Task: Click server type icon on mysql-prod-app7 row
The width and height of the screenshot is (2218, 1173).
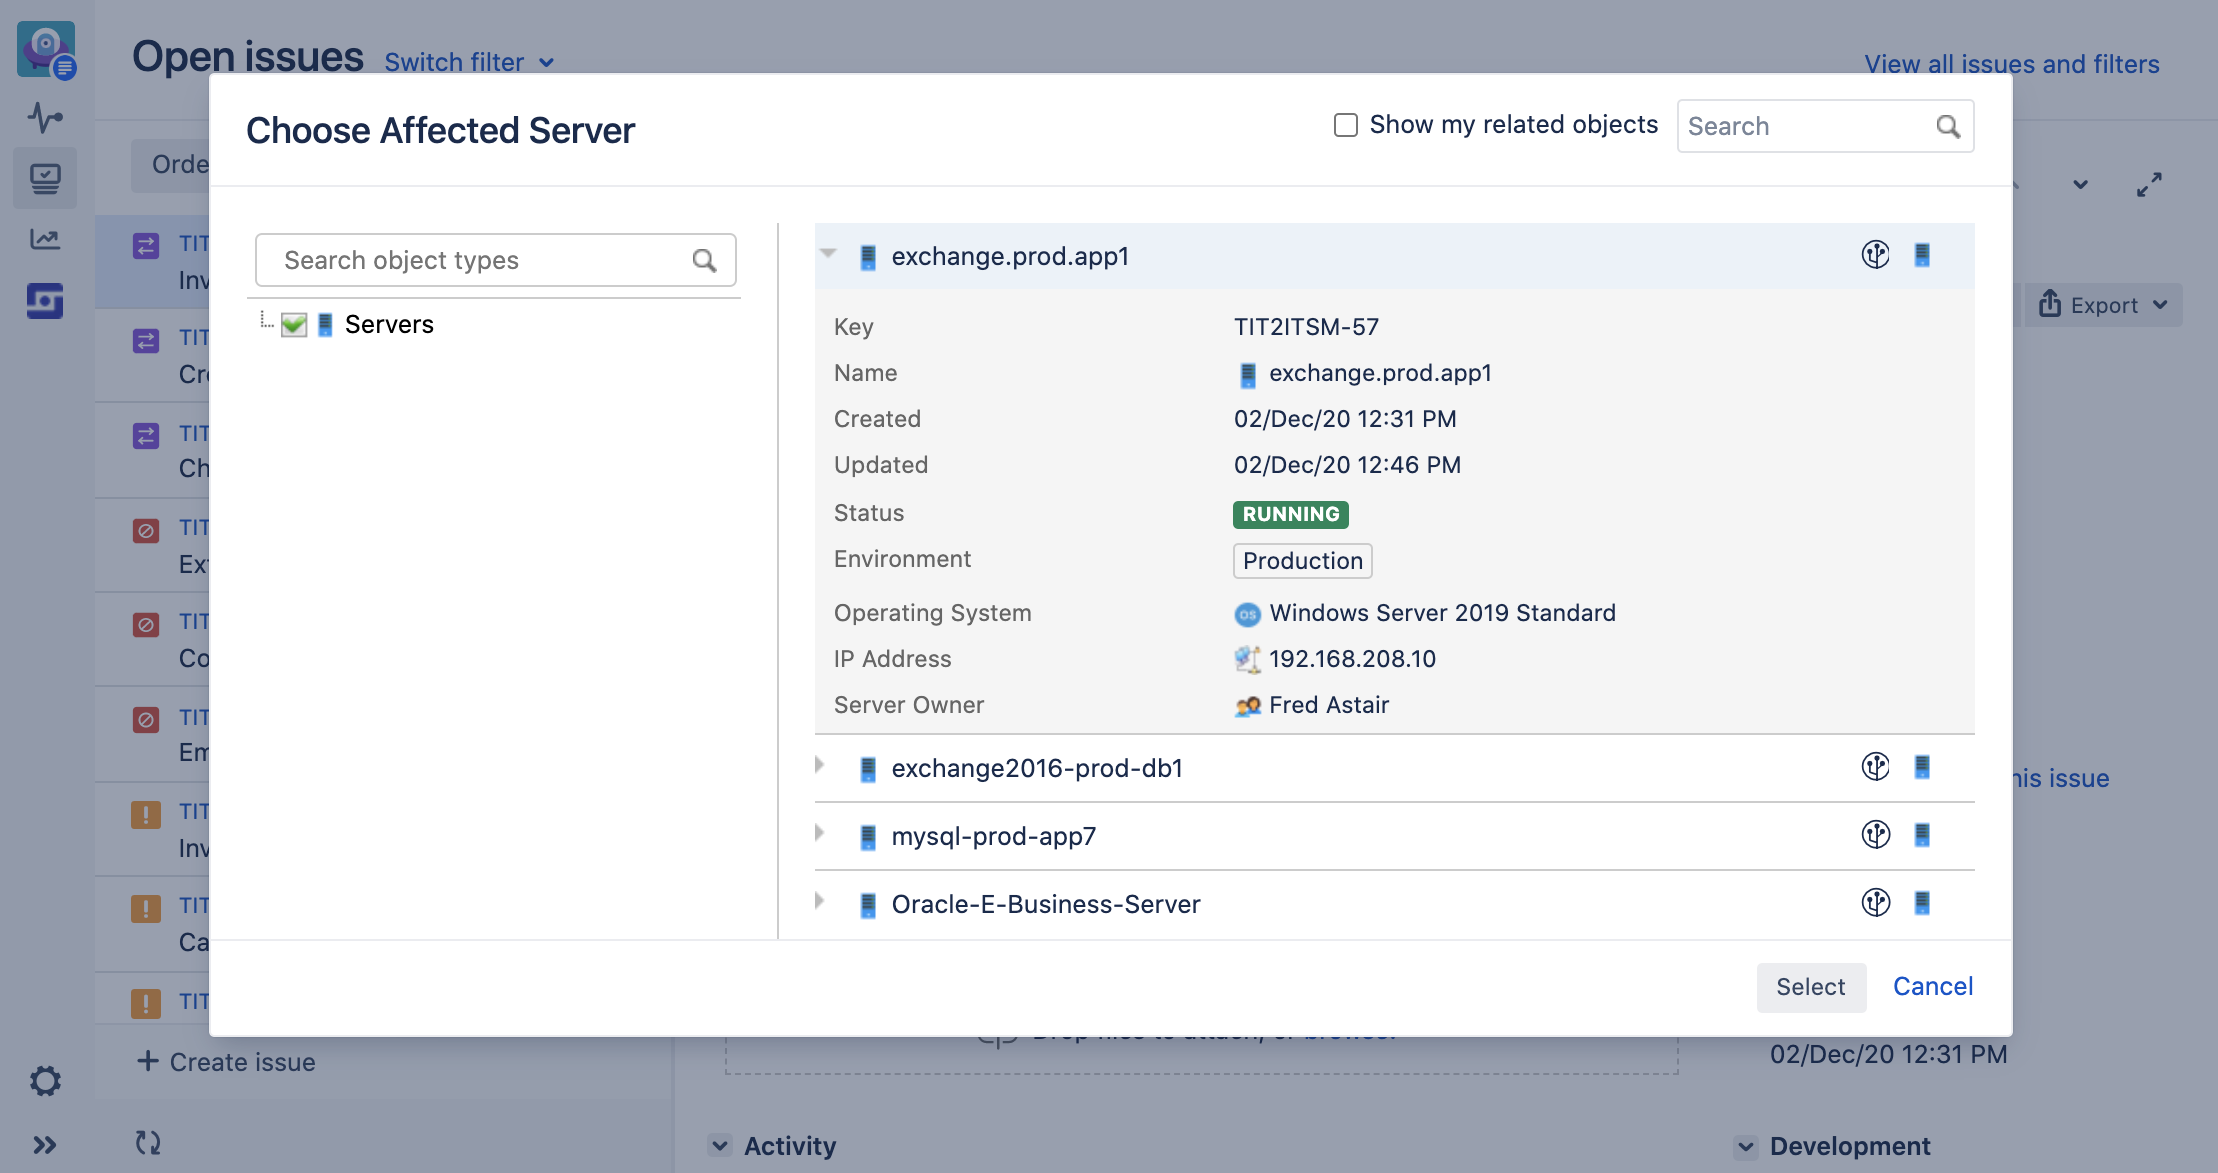Action: pyautogui.click(x=1921, y=835)
